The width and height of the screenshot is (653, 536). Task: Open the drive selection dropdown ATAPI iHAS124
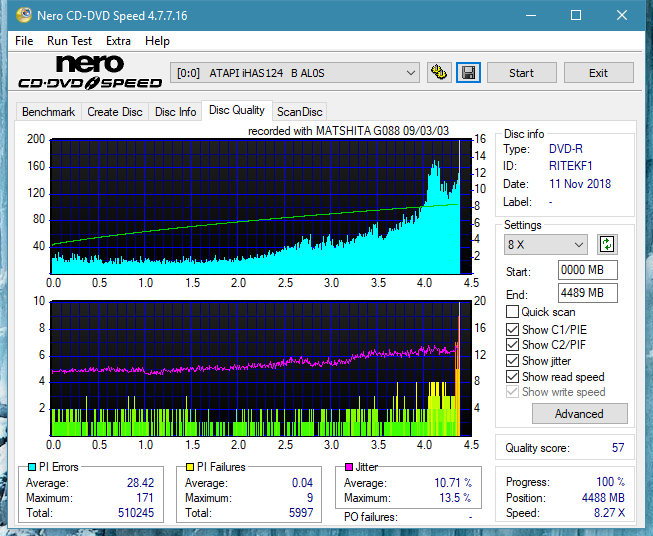[x=295, y=73]
